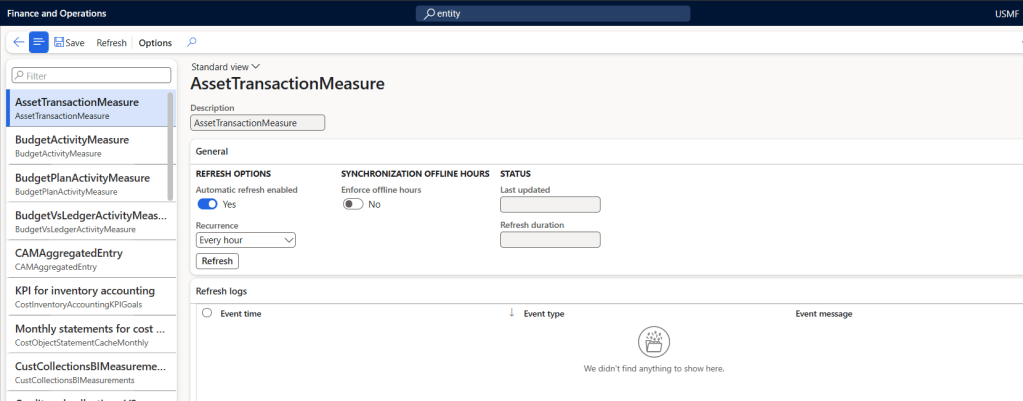Image resolution: width=1023 pixels, height=401 pixels.
Task: Click Refresh in the action bar
Action: click(x=111, y=43)
